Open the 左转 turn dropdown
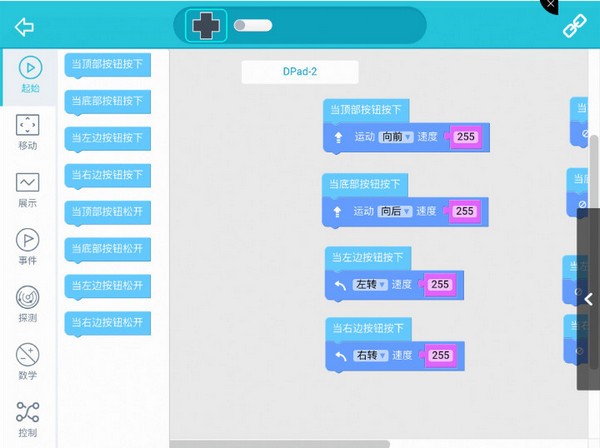 [x=370, y=284]
